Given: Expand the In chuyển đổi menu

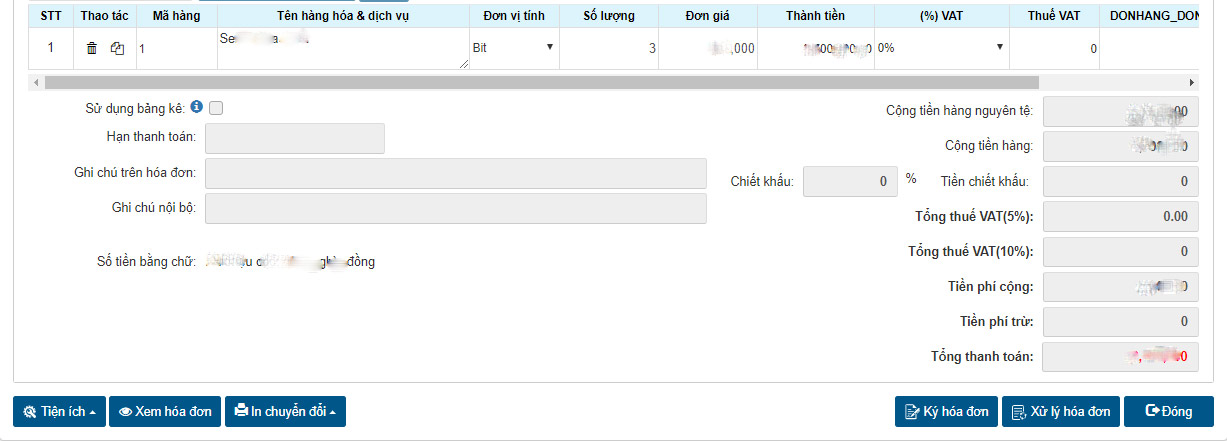Looking at the screenshot, I should [285, 412].
